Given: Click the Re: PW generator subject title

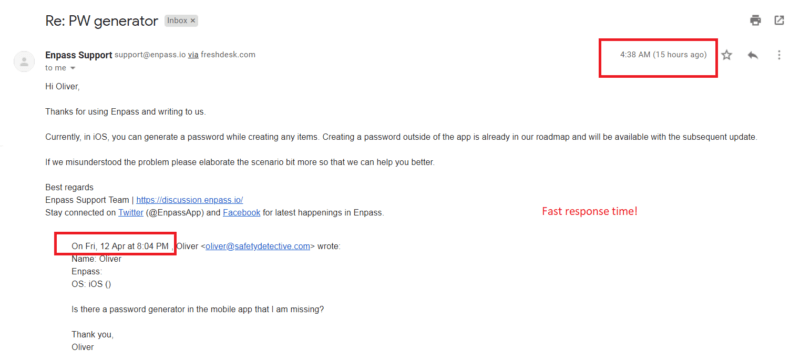Looking at the screenshot, I should [x=102, y=21].
